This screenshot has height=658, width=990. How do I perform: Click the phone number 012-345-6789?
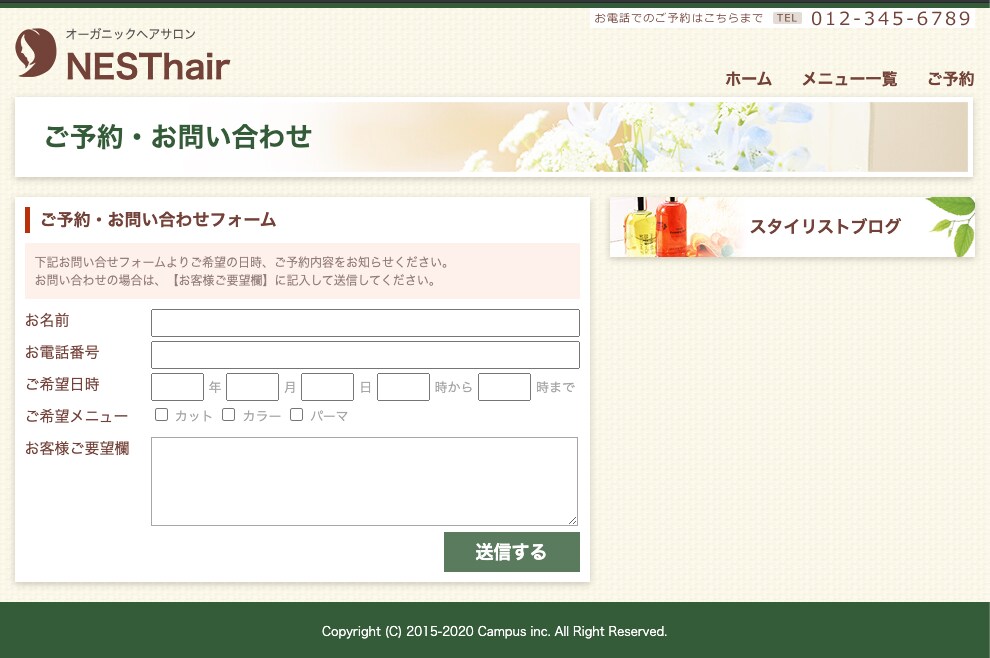[891, 18]
